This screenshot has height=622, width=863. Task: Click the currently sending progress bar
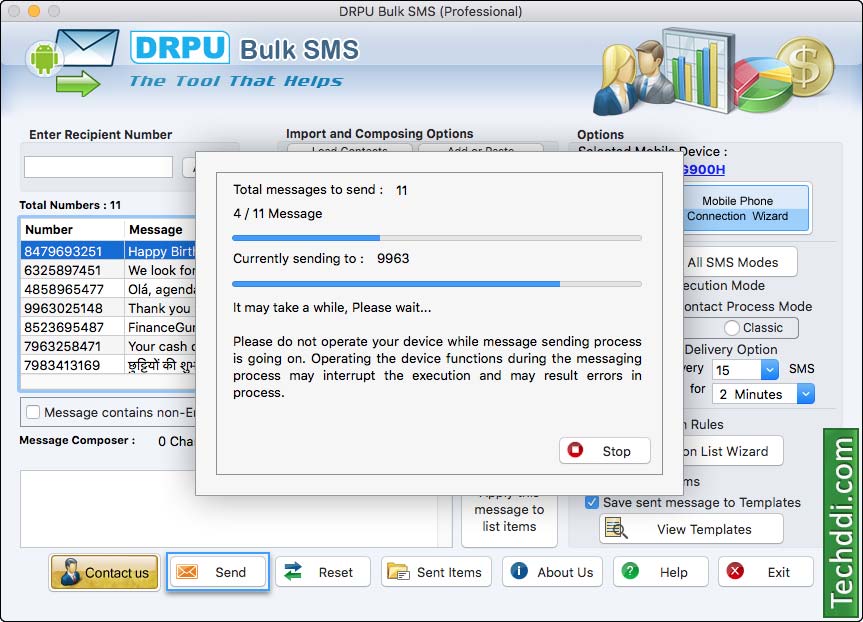pyautogui.click(x=437, y=284)
